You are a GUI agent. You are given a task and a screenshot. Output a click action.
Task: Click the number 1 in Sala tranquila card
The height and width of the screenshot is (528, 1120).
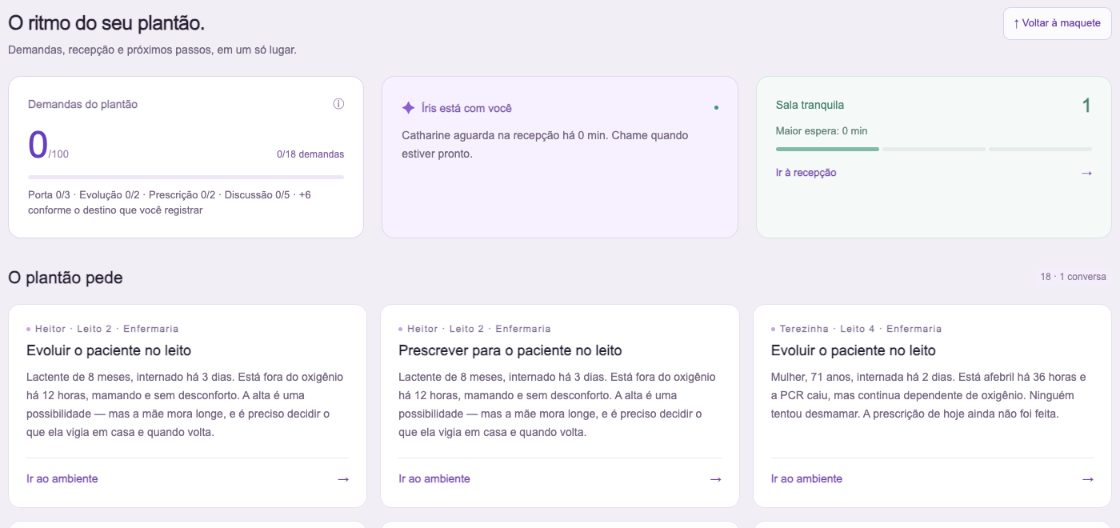[1086, 106]
